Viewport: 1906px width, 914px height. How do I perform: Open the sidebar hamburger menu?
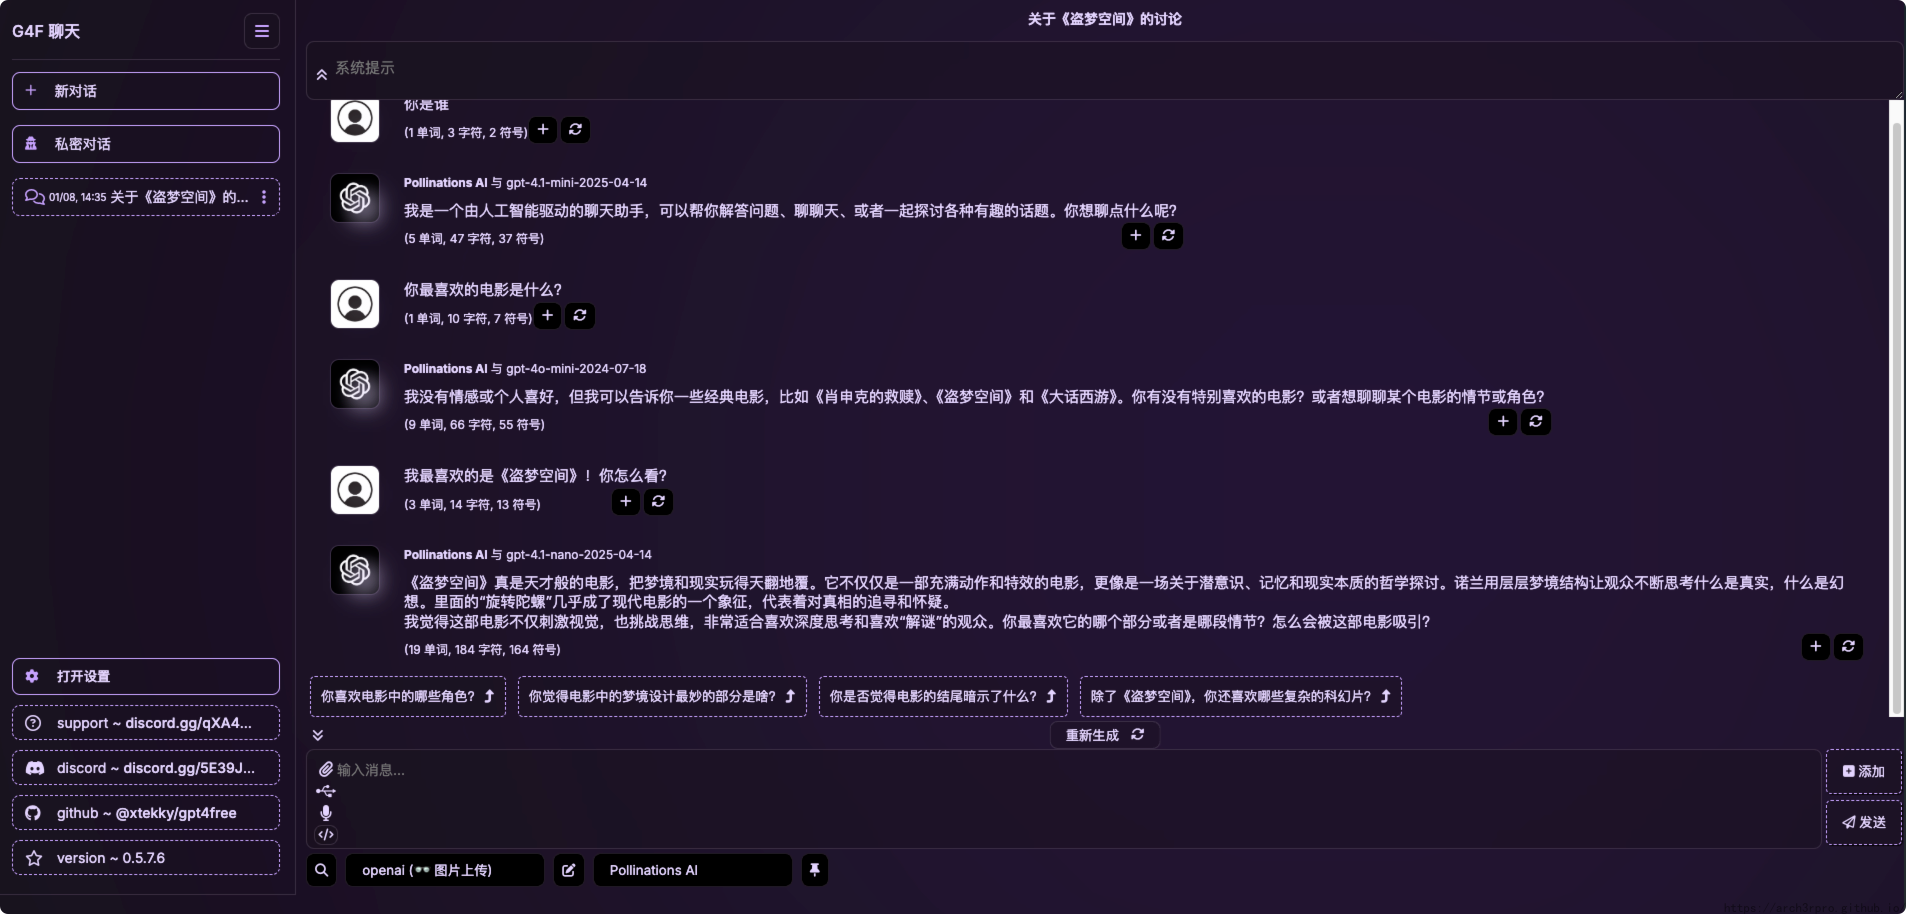[261, 31]
